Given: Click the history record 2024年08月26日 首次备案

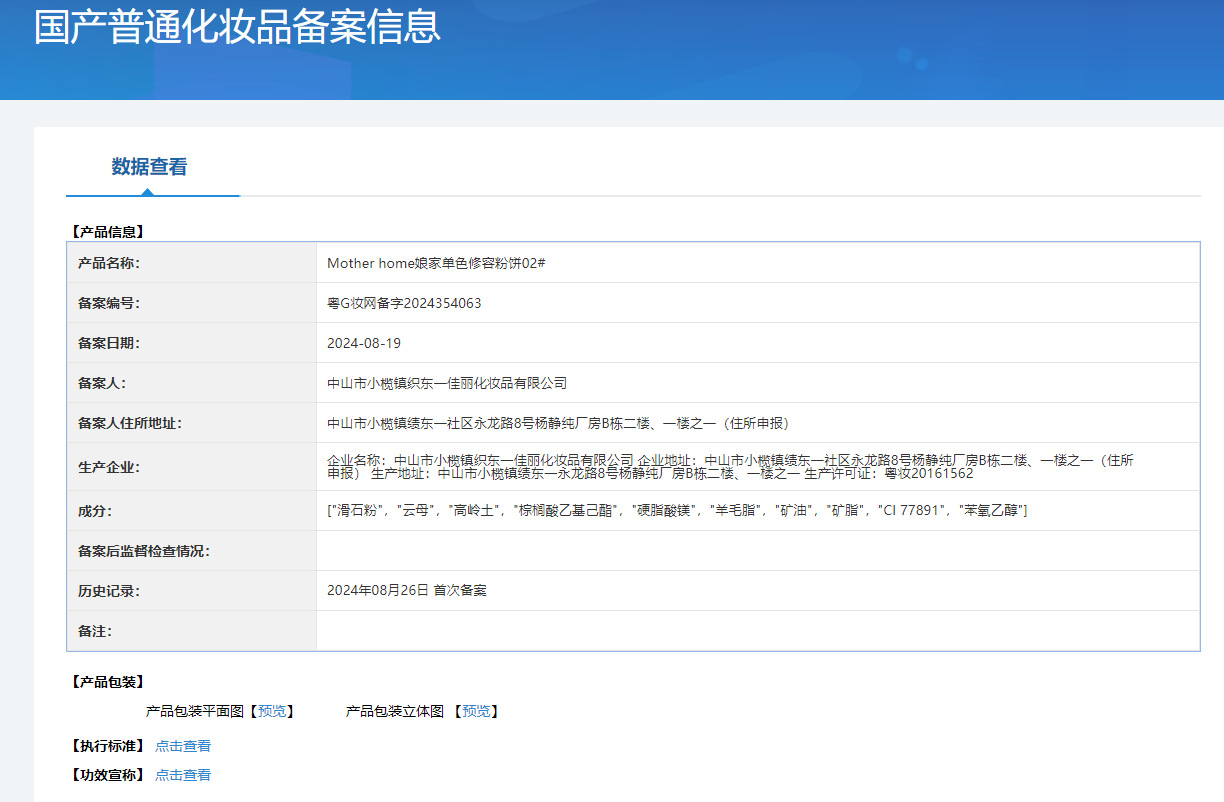Looking at the screenshot, I should pyautogui.click(x=407, y=591).
